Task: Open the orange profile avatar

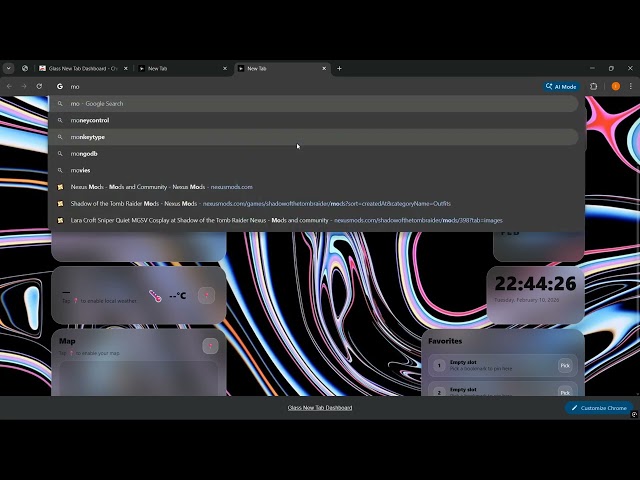Action: click(616, 87)
